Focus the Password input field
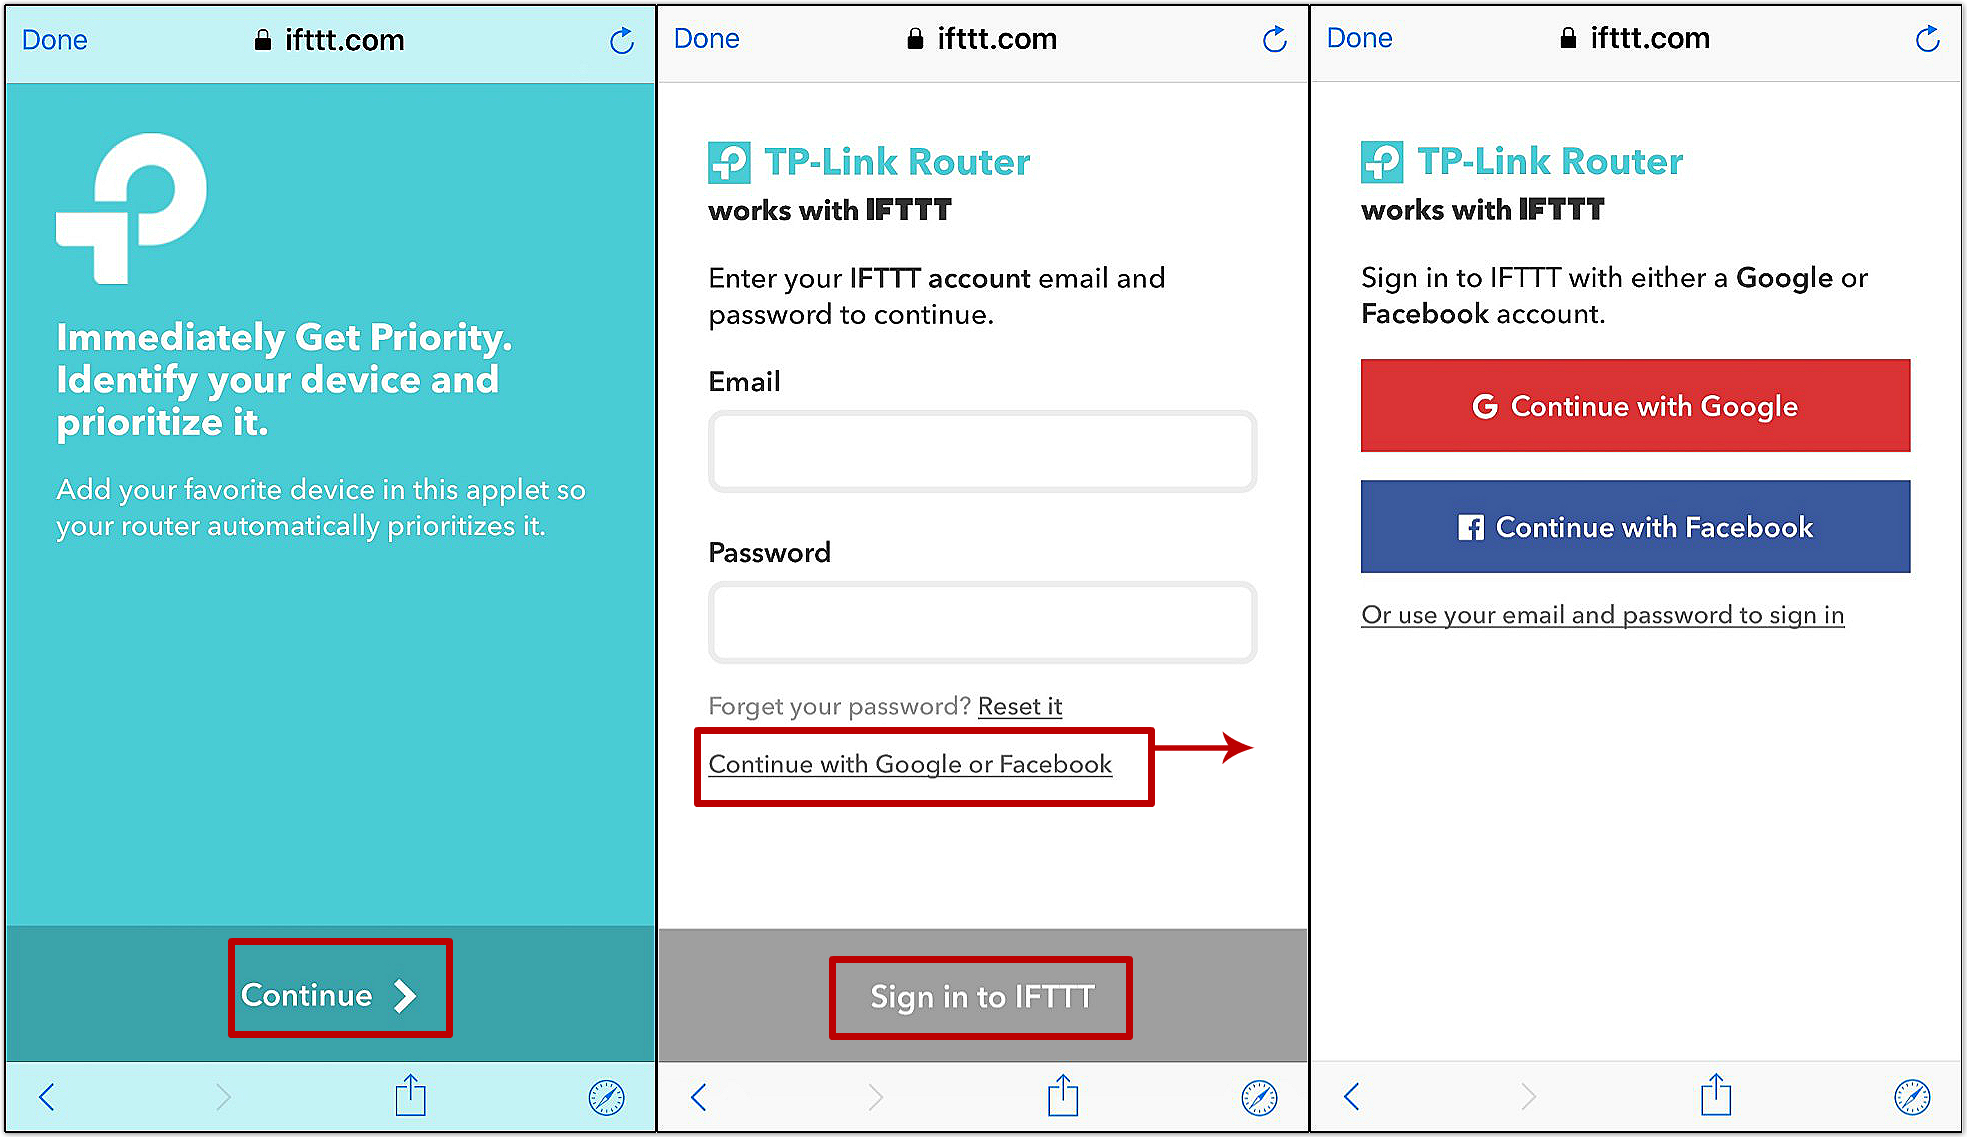 pos(982,622)
